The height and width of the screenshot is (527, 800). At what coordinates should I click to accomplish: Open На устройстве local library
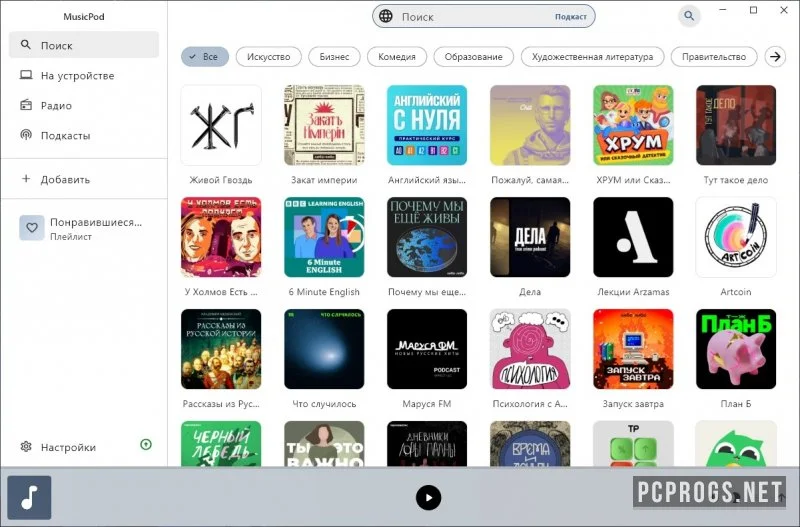tap(84, 76)
